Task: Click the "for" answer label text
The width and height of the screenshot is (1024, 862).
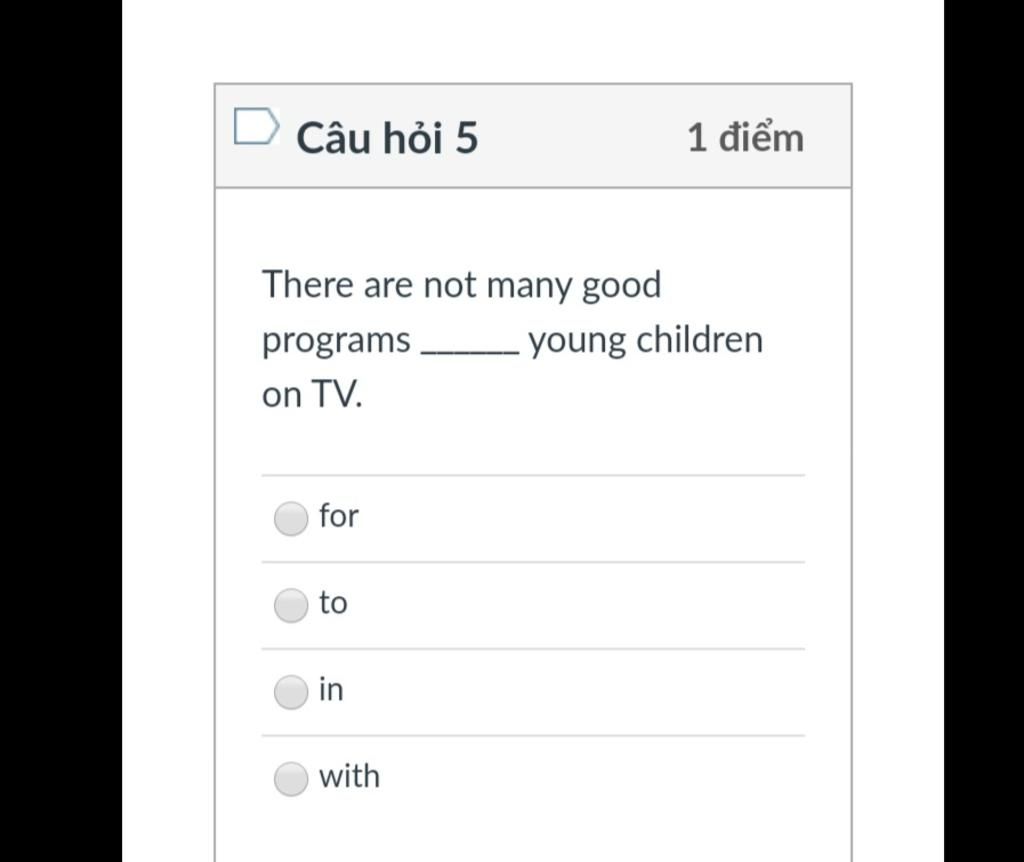Action: point(338,515)
